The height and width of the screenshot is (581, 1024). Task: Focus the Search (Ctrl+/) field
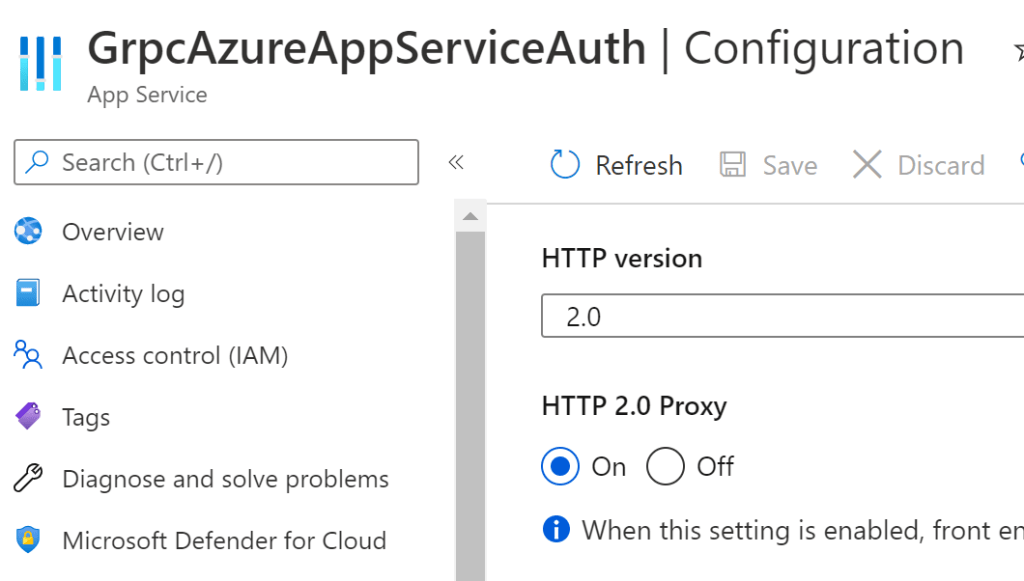pos(216,162)
